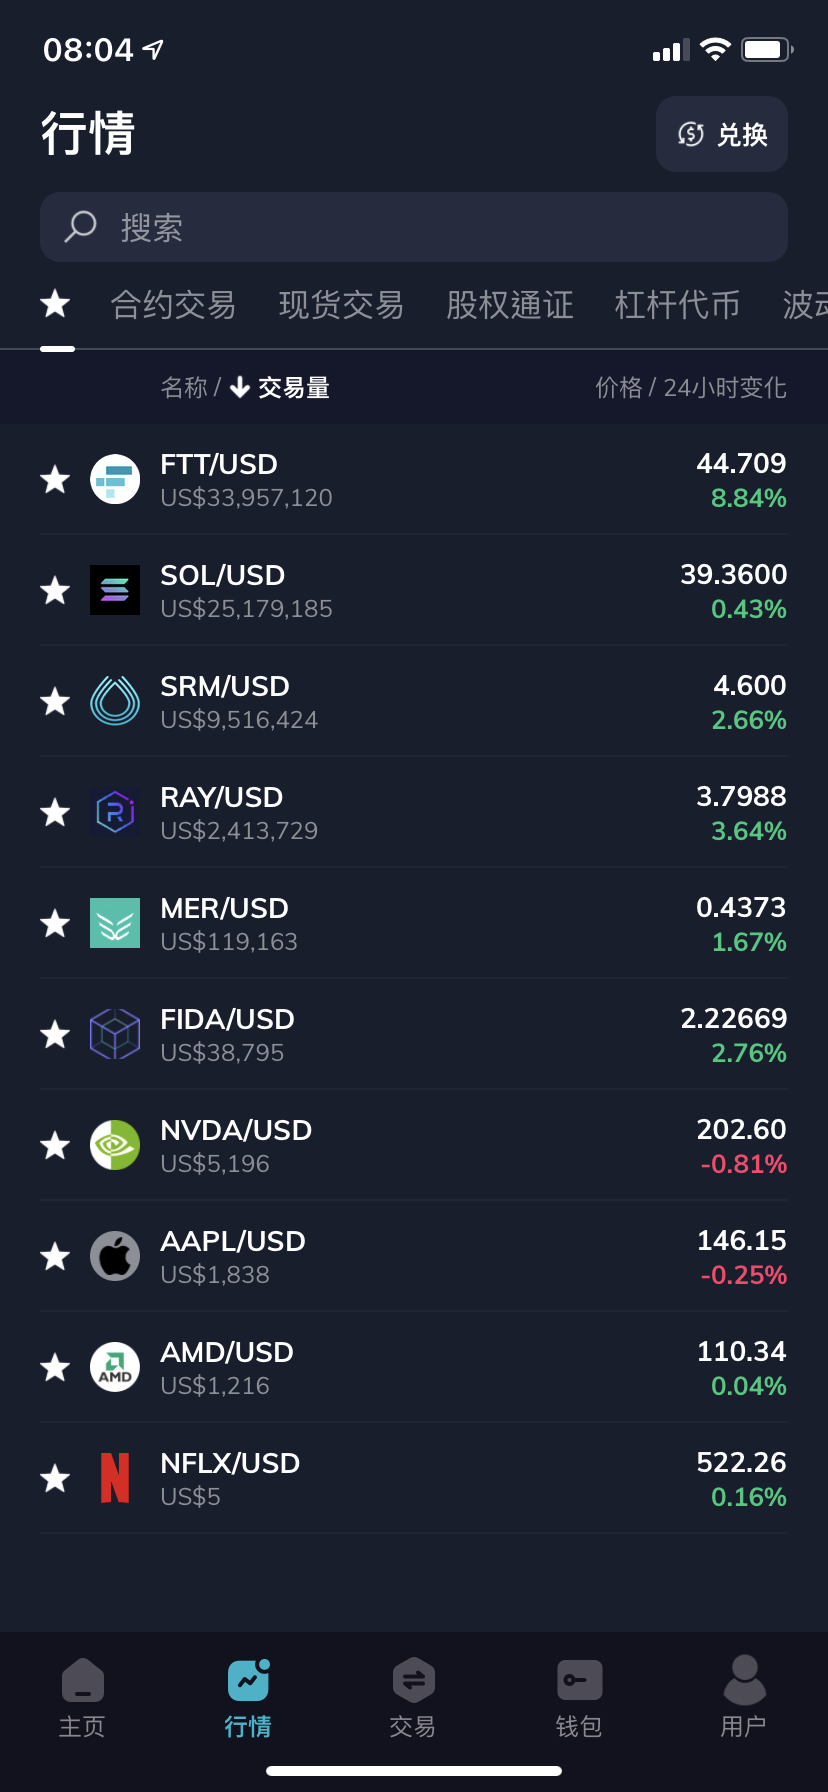828x1792 pixels.
Task: Open the 交易 trade tab in bottom bar
Action: click(413, 1698)
